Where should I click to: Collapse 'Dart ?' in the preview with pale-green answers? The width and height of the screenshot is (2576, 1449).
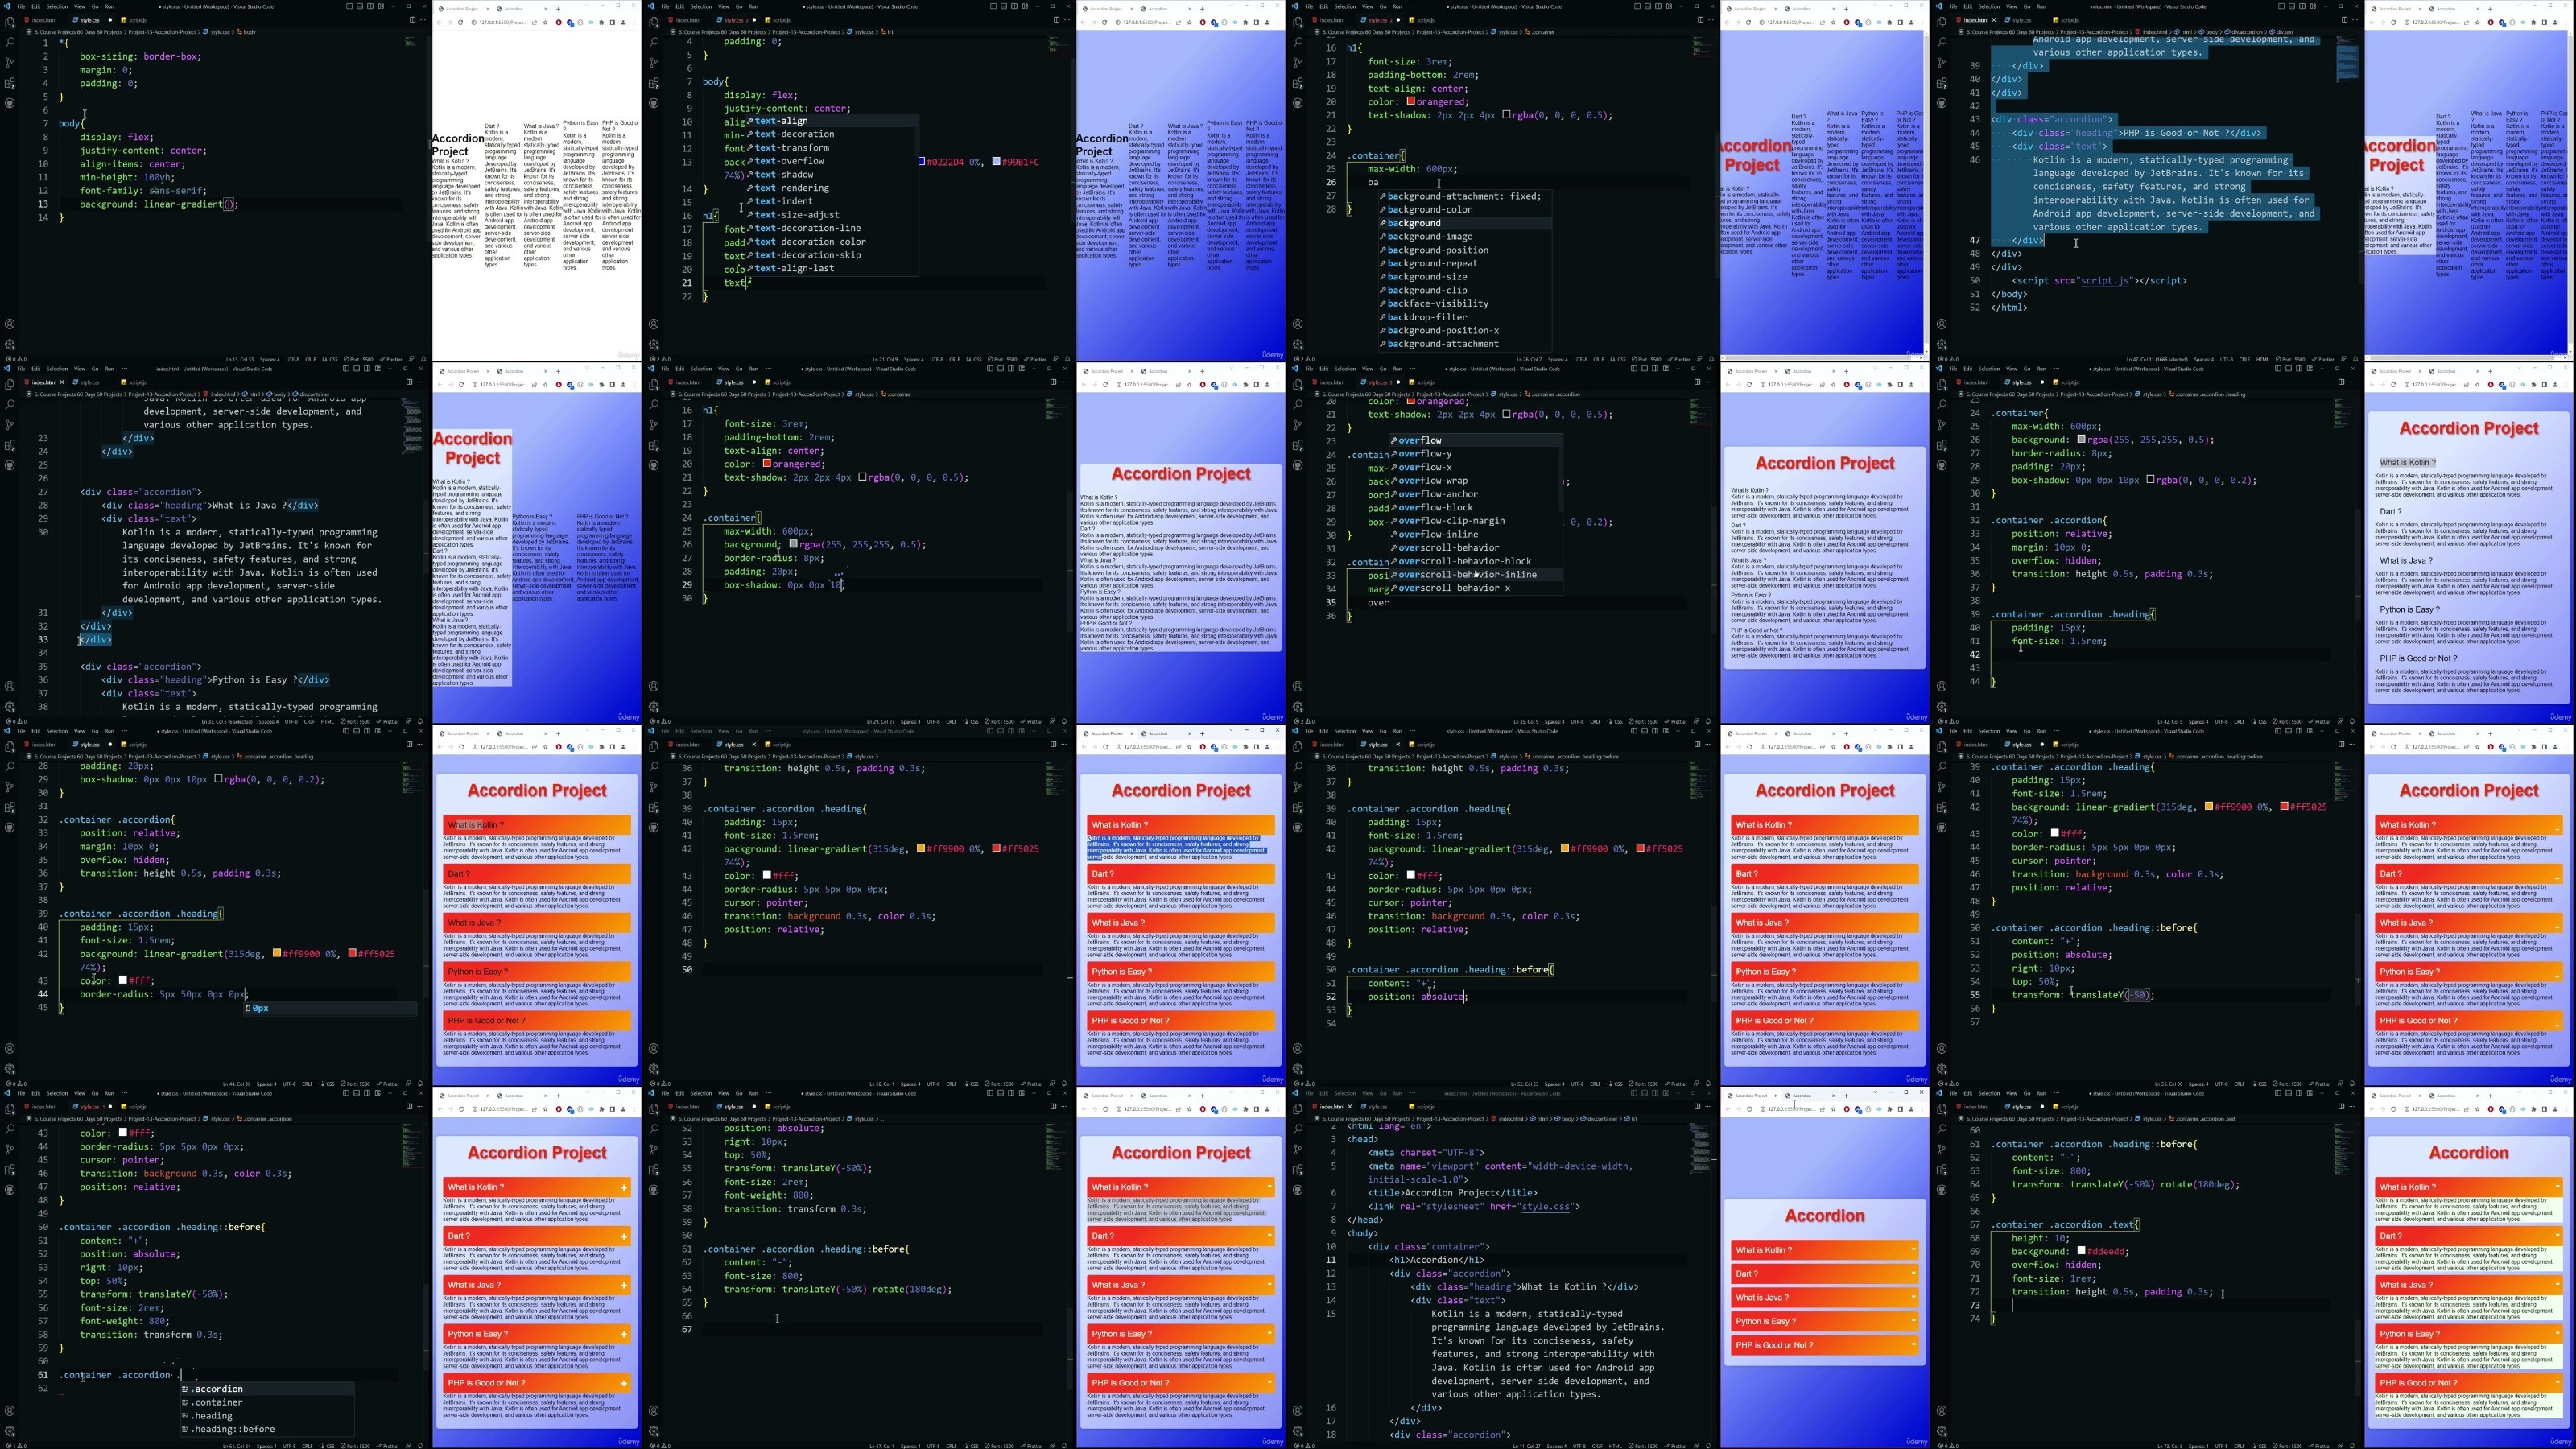pyautogui.click(x=2469, y=1236)
